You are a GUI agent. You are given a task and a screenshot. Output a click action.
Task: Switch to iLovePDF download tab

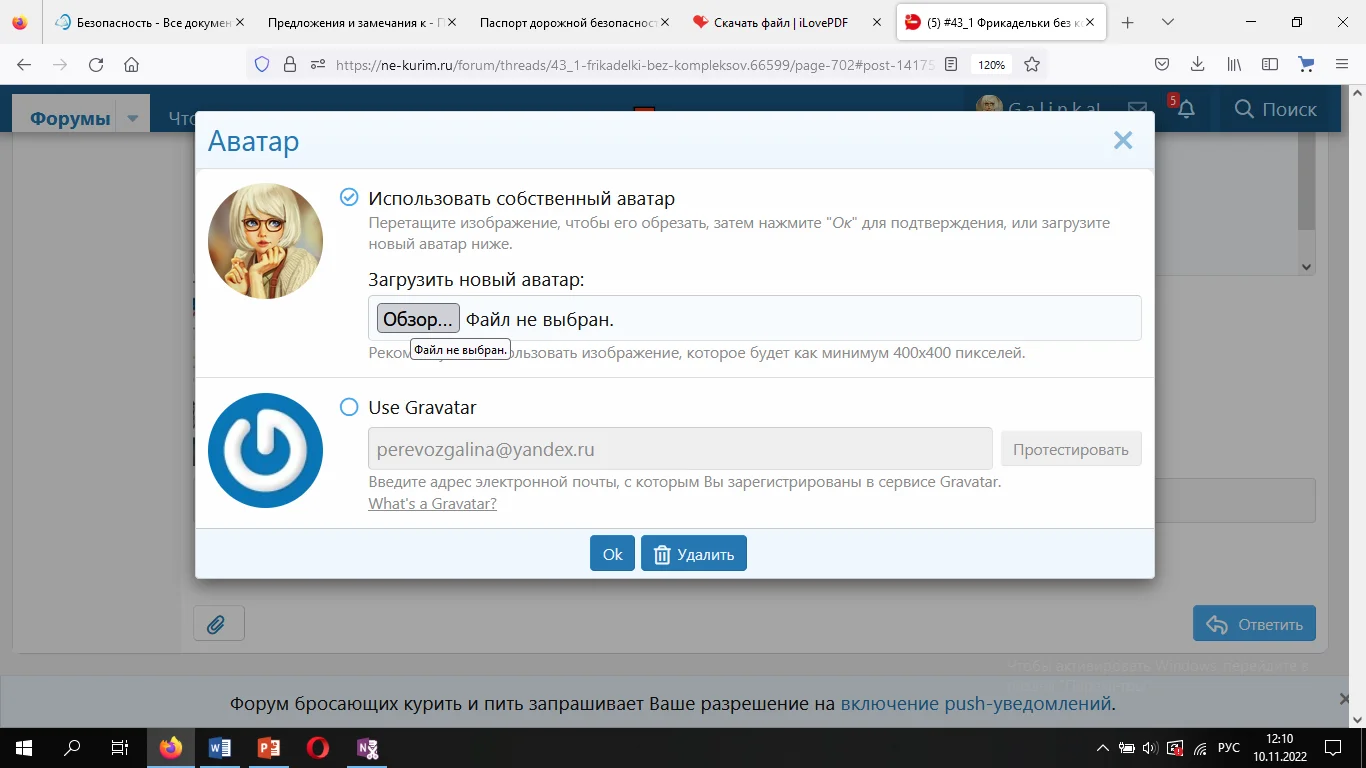[787, 22]
